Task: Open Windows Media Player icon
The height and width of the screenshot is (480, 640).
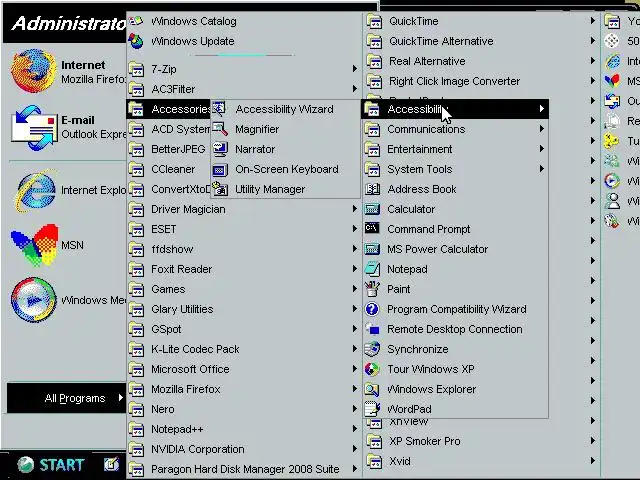Action: (33, 300)
